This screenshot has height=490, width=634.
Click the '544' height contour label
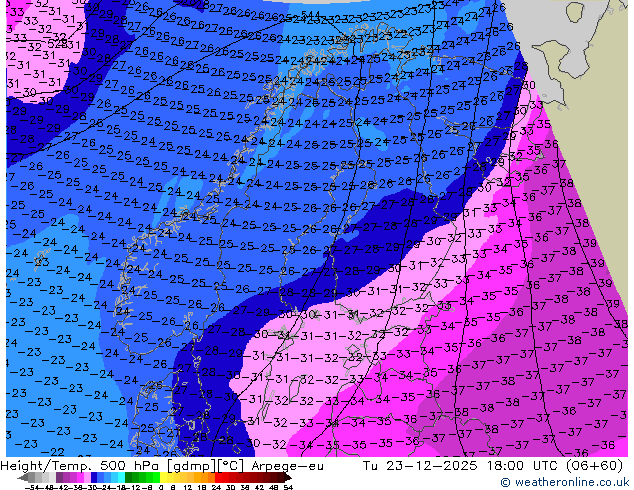click(x=311, y=15)
